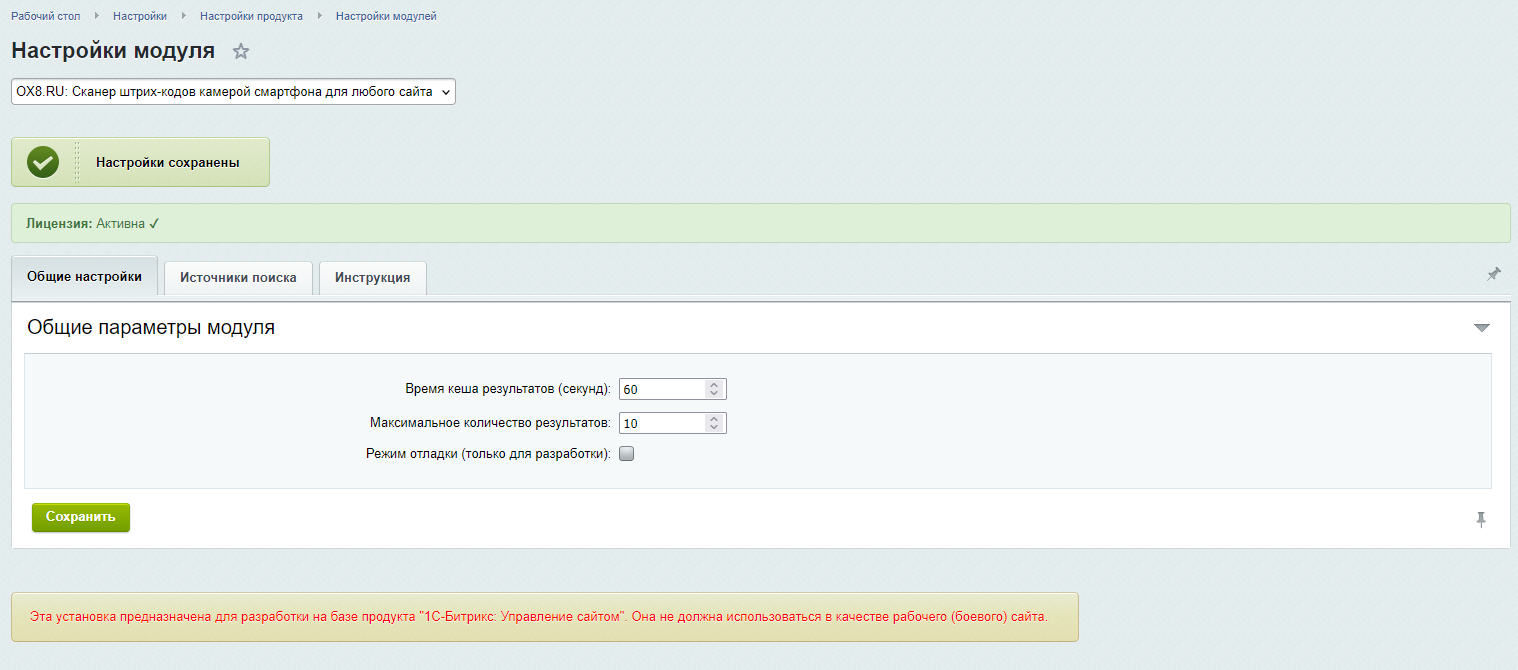The width and height of the screenshot is (1518, 670).
Task: Click the green checkmark icon of saved notification
Action: pos(43,162)
